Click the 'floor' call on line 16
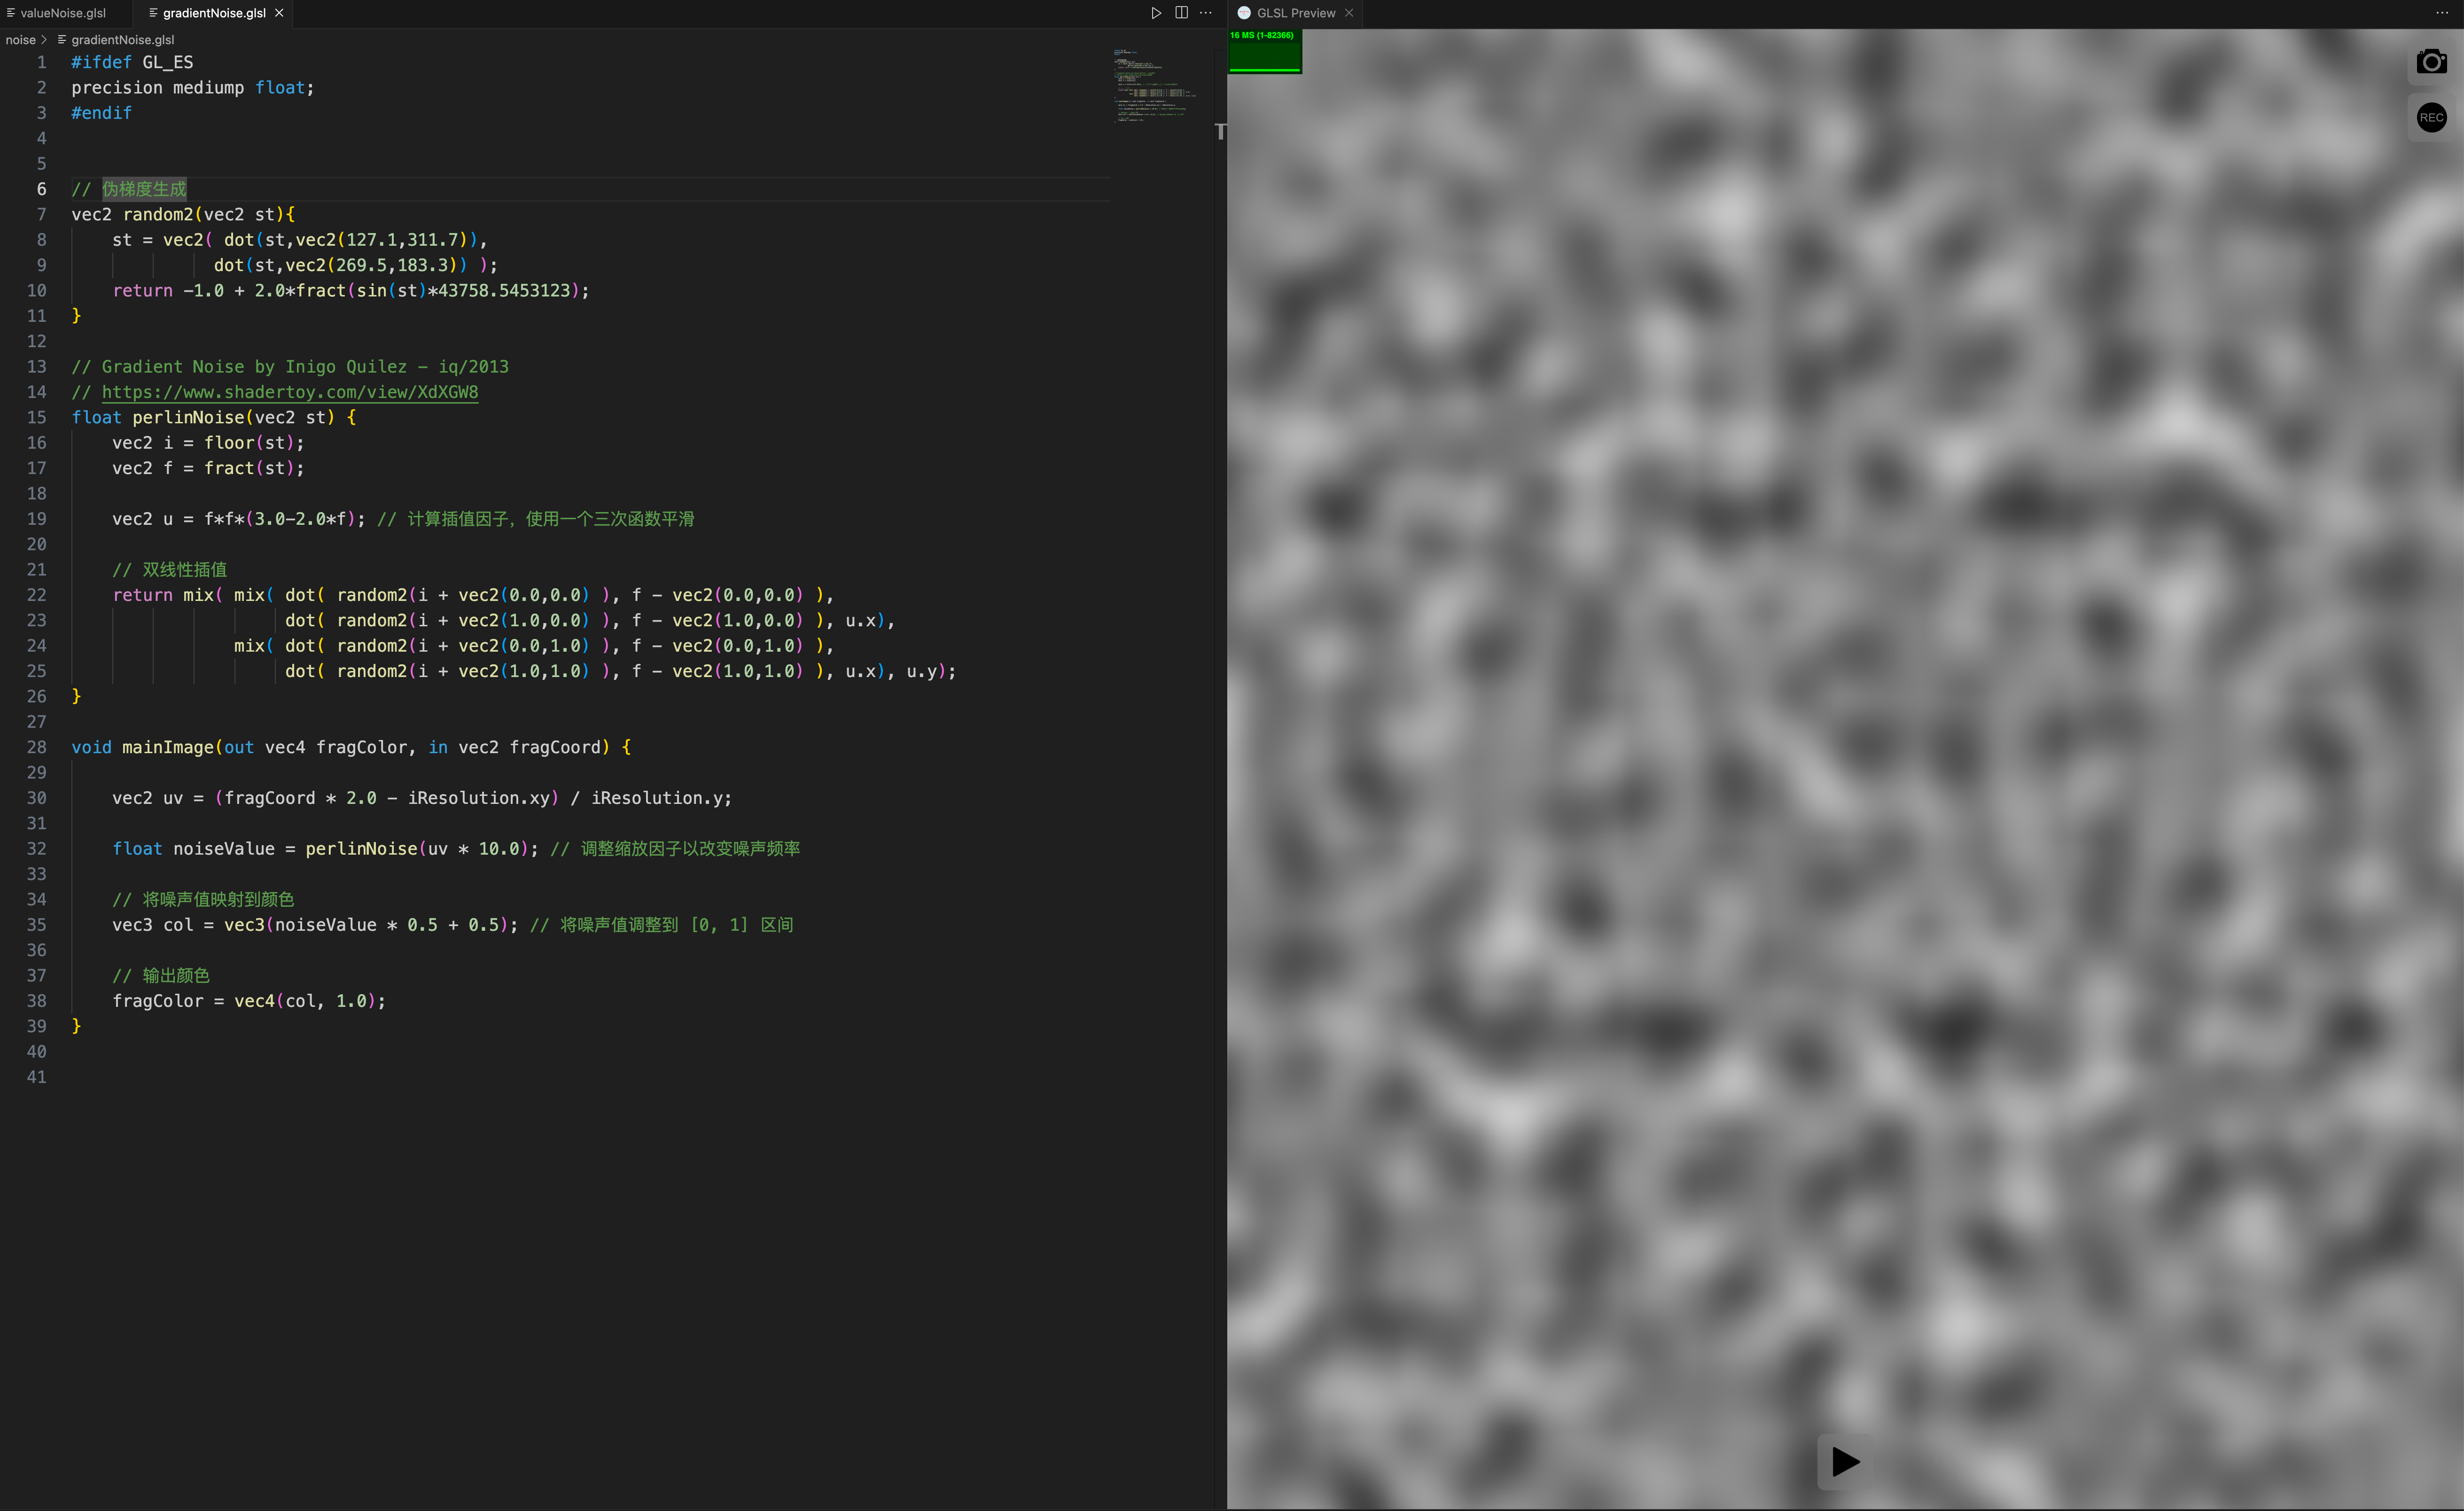 point(229,442)
